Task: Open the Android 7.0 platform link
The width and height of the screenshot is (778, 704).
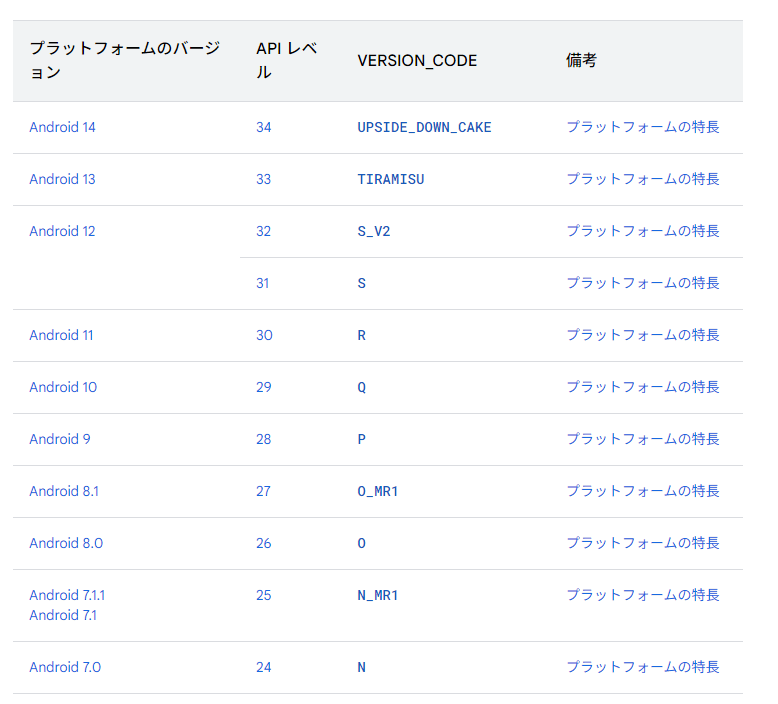Action: (65, 668)
